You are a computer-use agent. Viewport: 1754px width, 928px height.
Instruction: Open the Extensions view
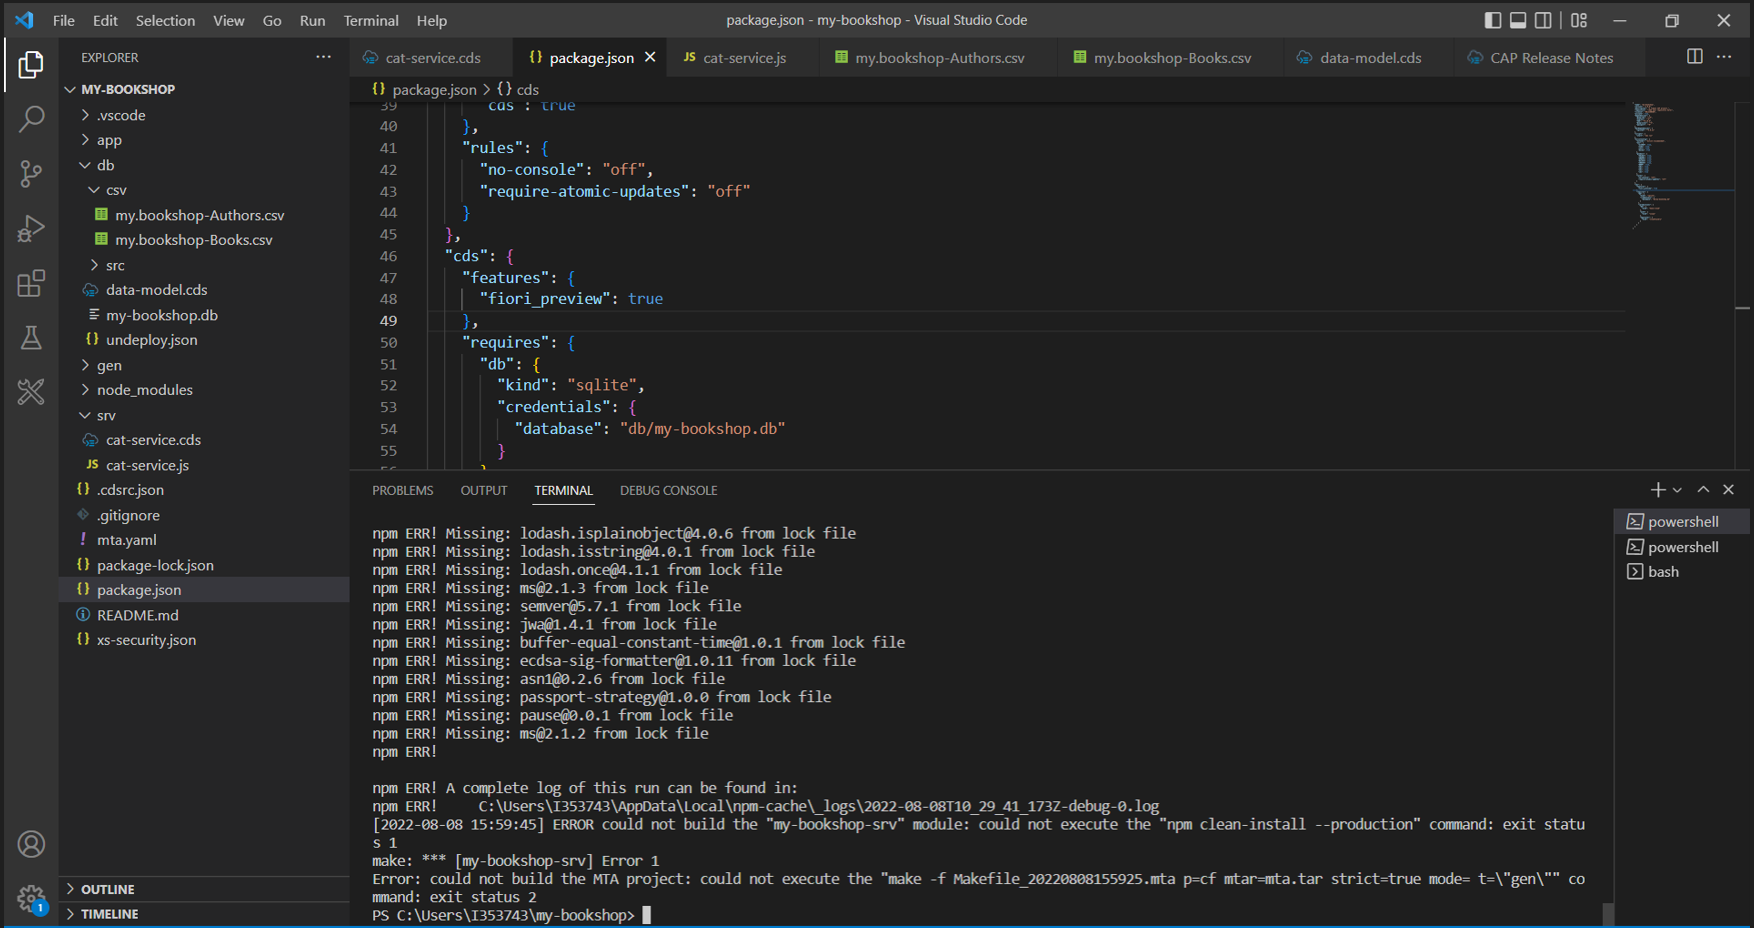coord(31,284)
